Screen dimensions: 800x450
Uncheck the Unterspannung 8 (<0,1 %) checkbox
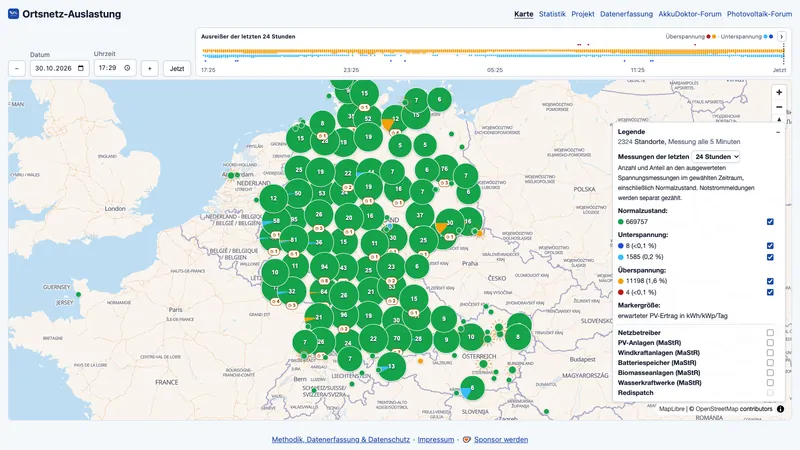tap(770, 245)
